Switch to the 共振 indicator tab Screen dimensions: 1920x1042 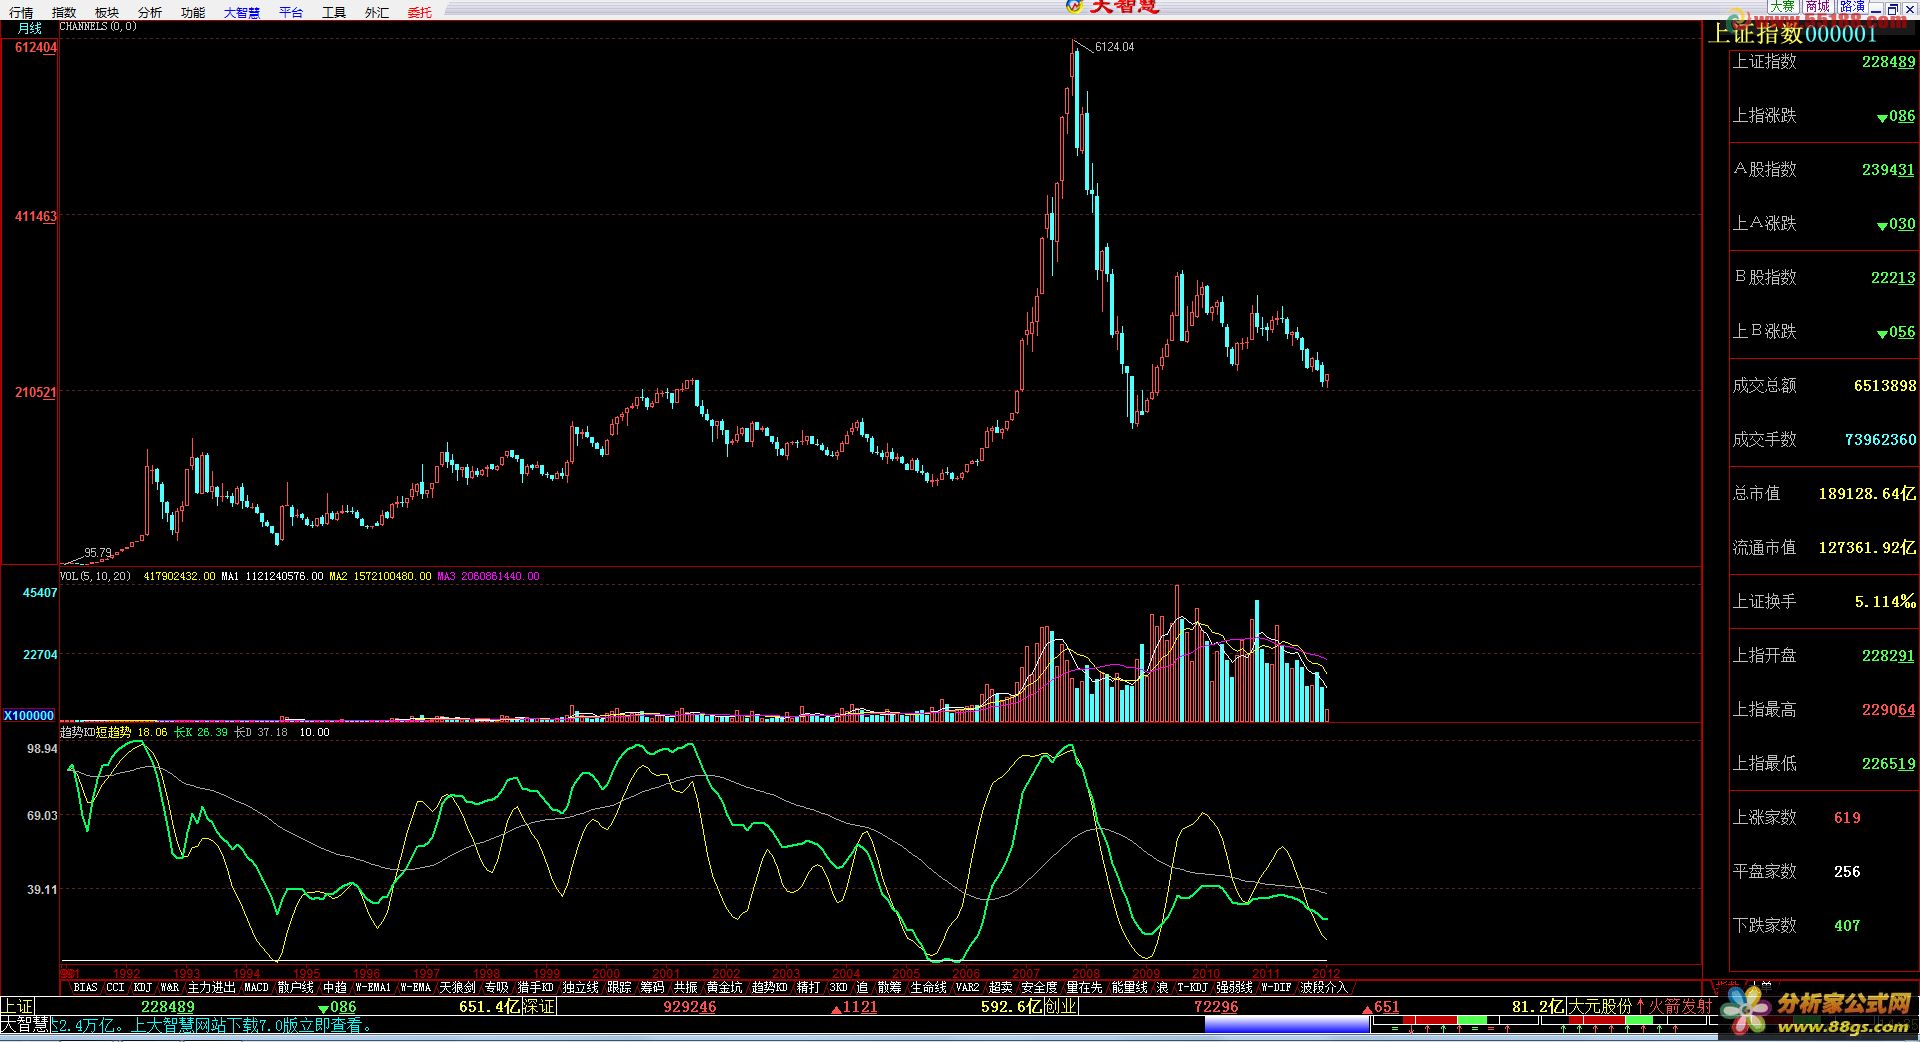pos(685,987)
